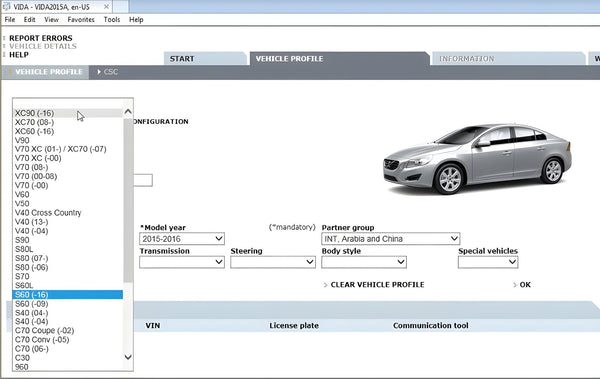Click the REPORT ERRORS link
Viewport: 600px width, 379px height.
(41, 38)
